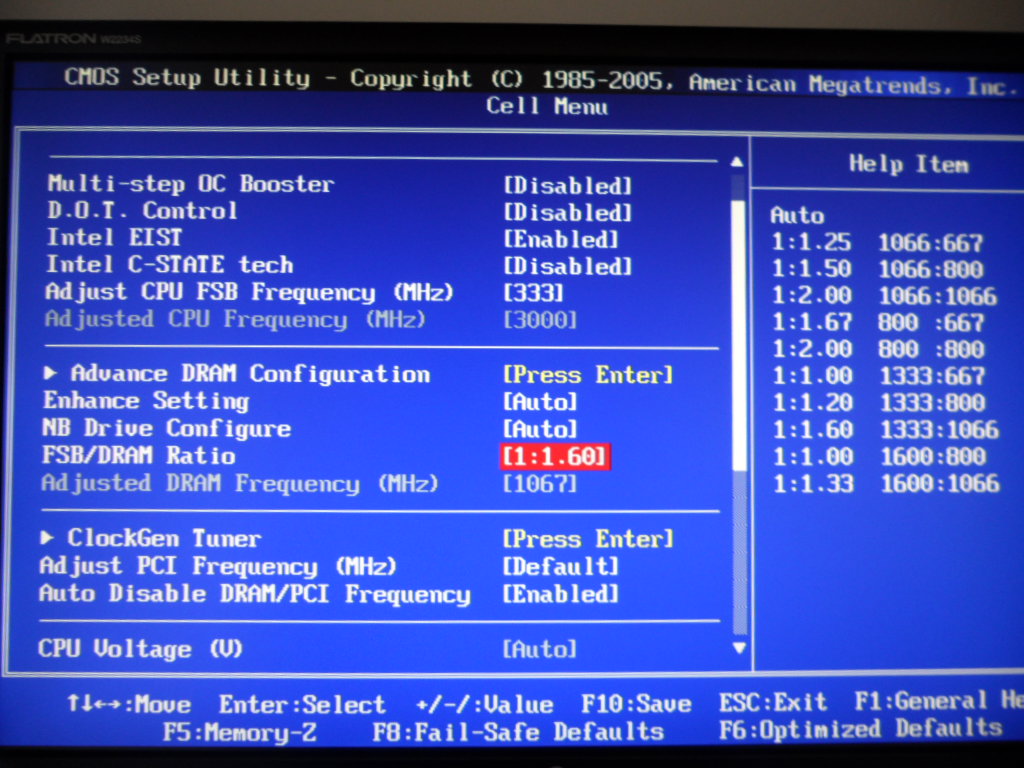Image resolution: width=1024 pixels, height=768 pixels.
Task: Open Enhance Setting Auto value
Action: coord(540,402)
